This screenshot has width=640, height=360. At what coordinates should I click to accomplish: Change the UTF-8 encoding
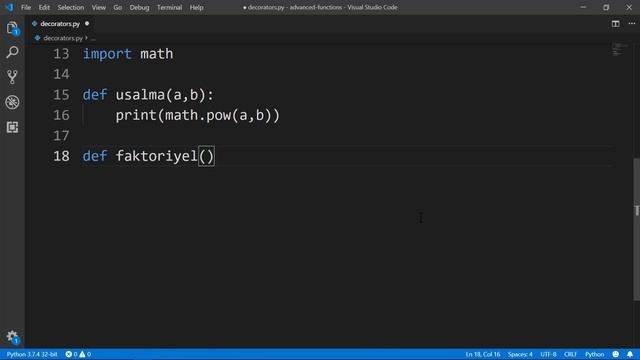pyautogui.click(x=548, y=354)
